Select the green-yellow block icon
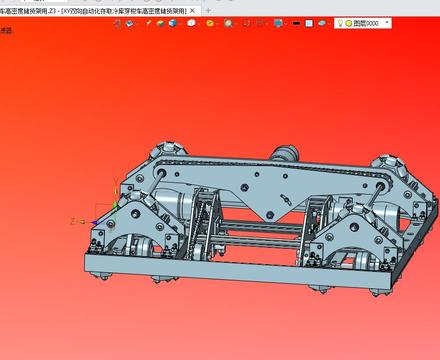Viewport: 440px width, 360px height. pyautogui.click(x=161, y=23)
